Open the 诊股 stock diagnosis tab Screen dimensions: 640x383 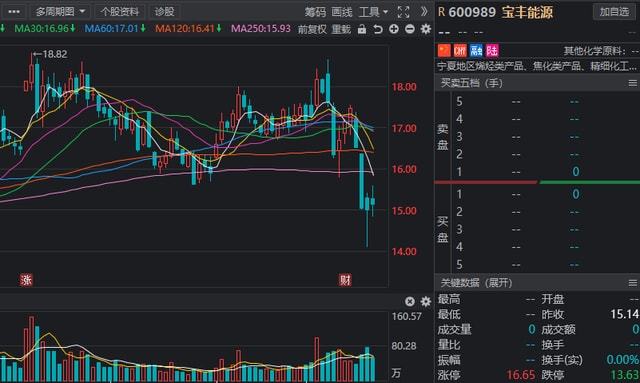pyautogui.click(x=164, y=12)
